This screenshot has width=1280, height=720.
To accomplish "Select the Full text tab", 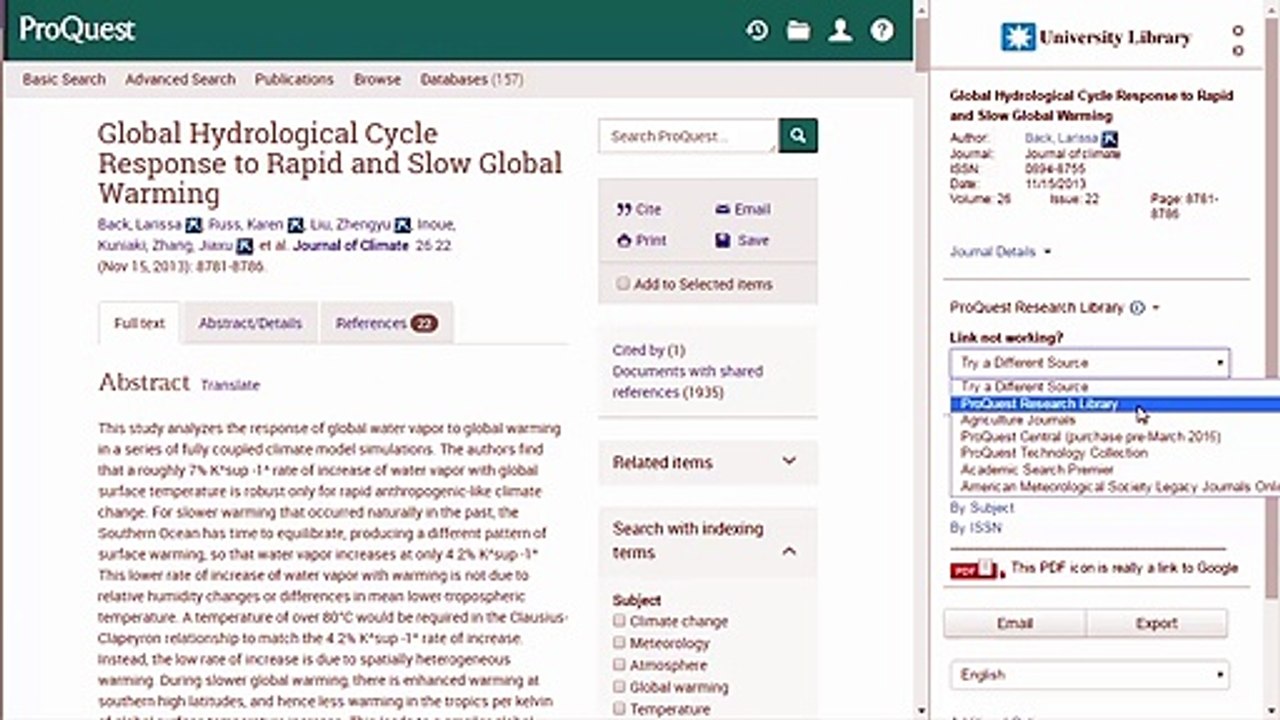I will [x=139, y=323].
